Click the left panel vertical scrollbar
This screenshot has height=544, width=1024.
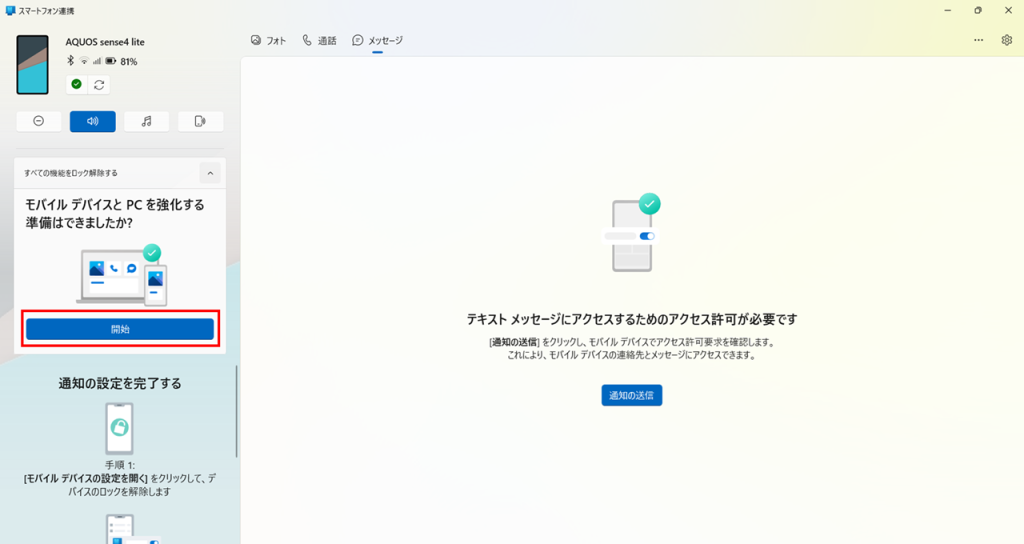[237, 410]
